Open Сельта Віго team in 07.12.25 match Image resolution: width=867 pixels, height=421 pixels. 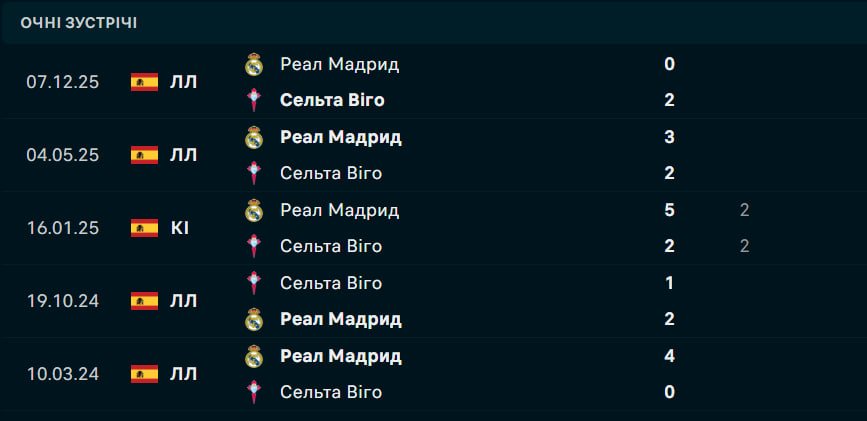click(x=332, y=100)
